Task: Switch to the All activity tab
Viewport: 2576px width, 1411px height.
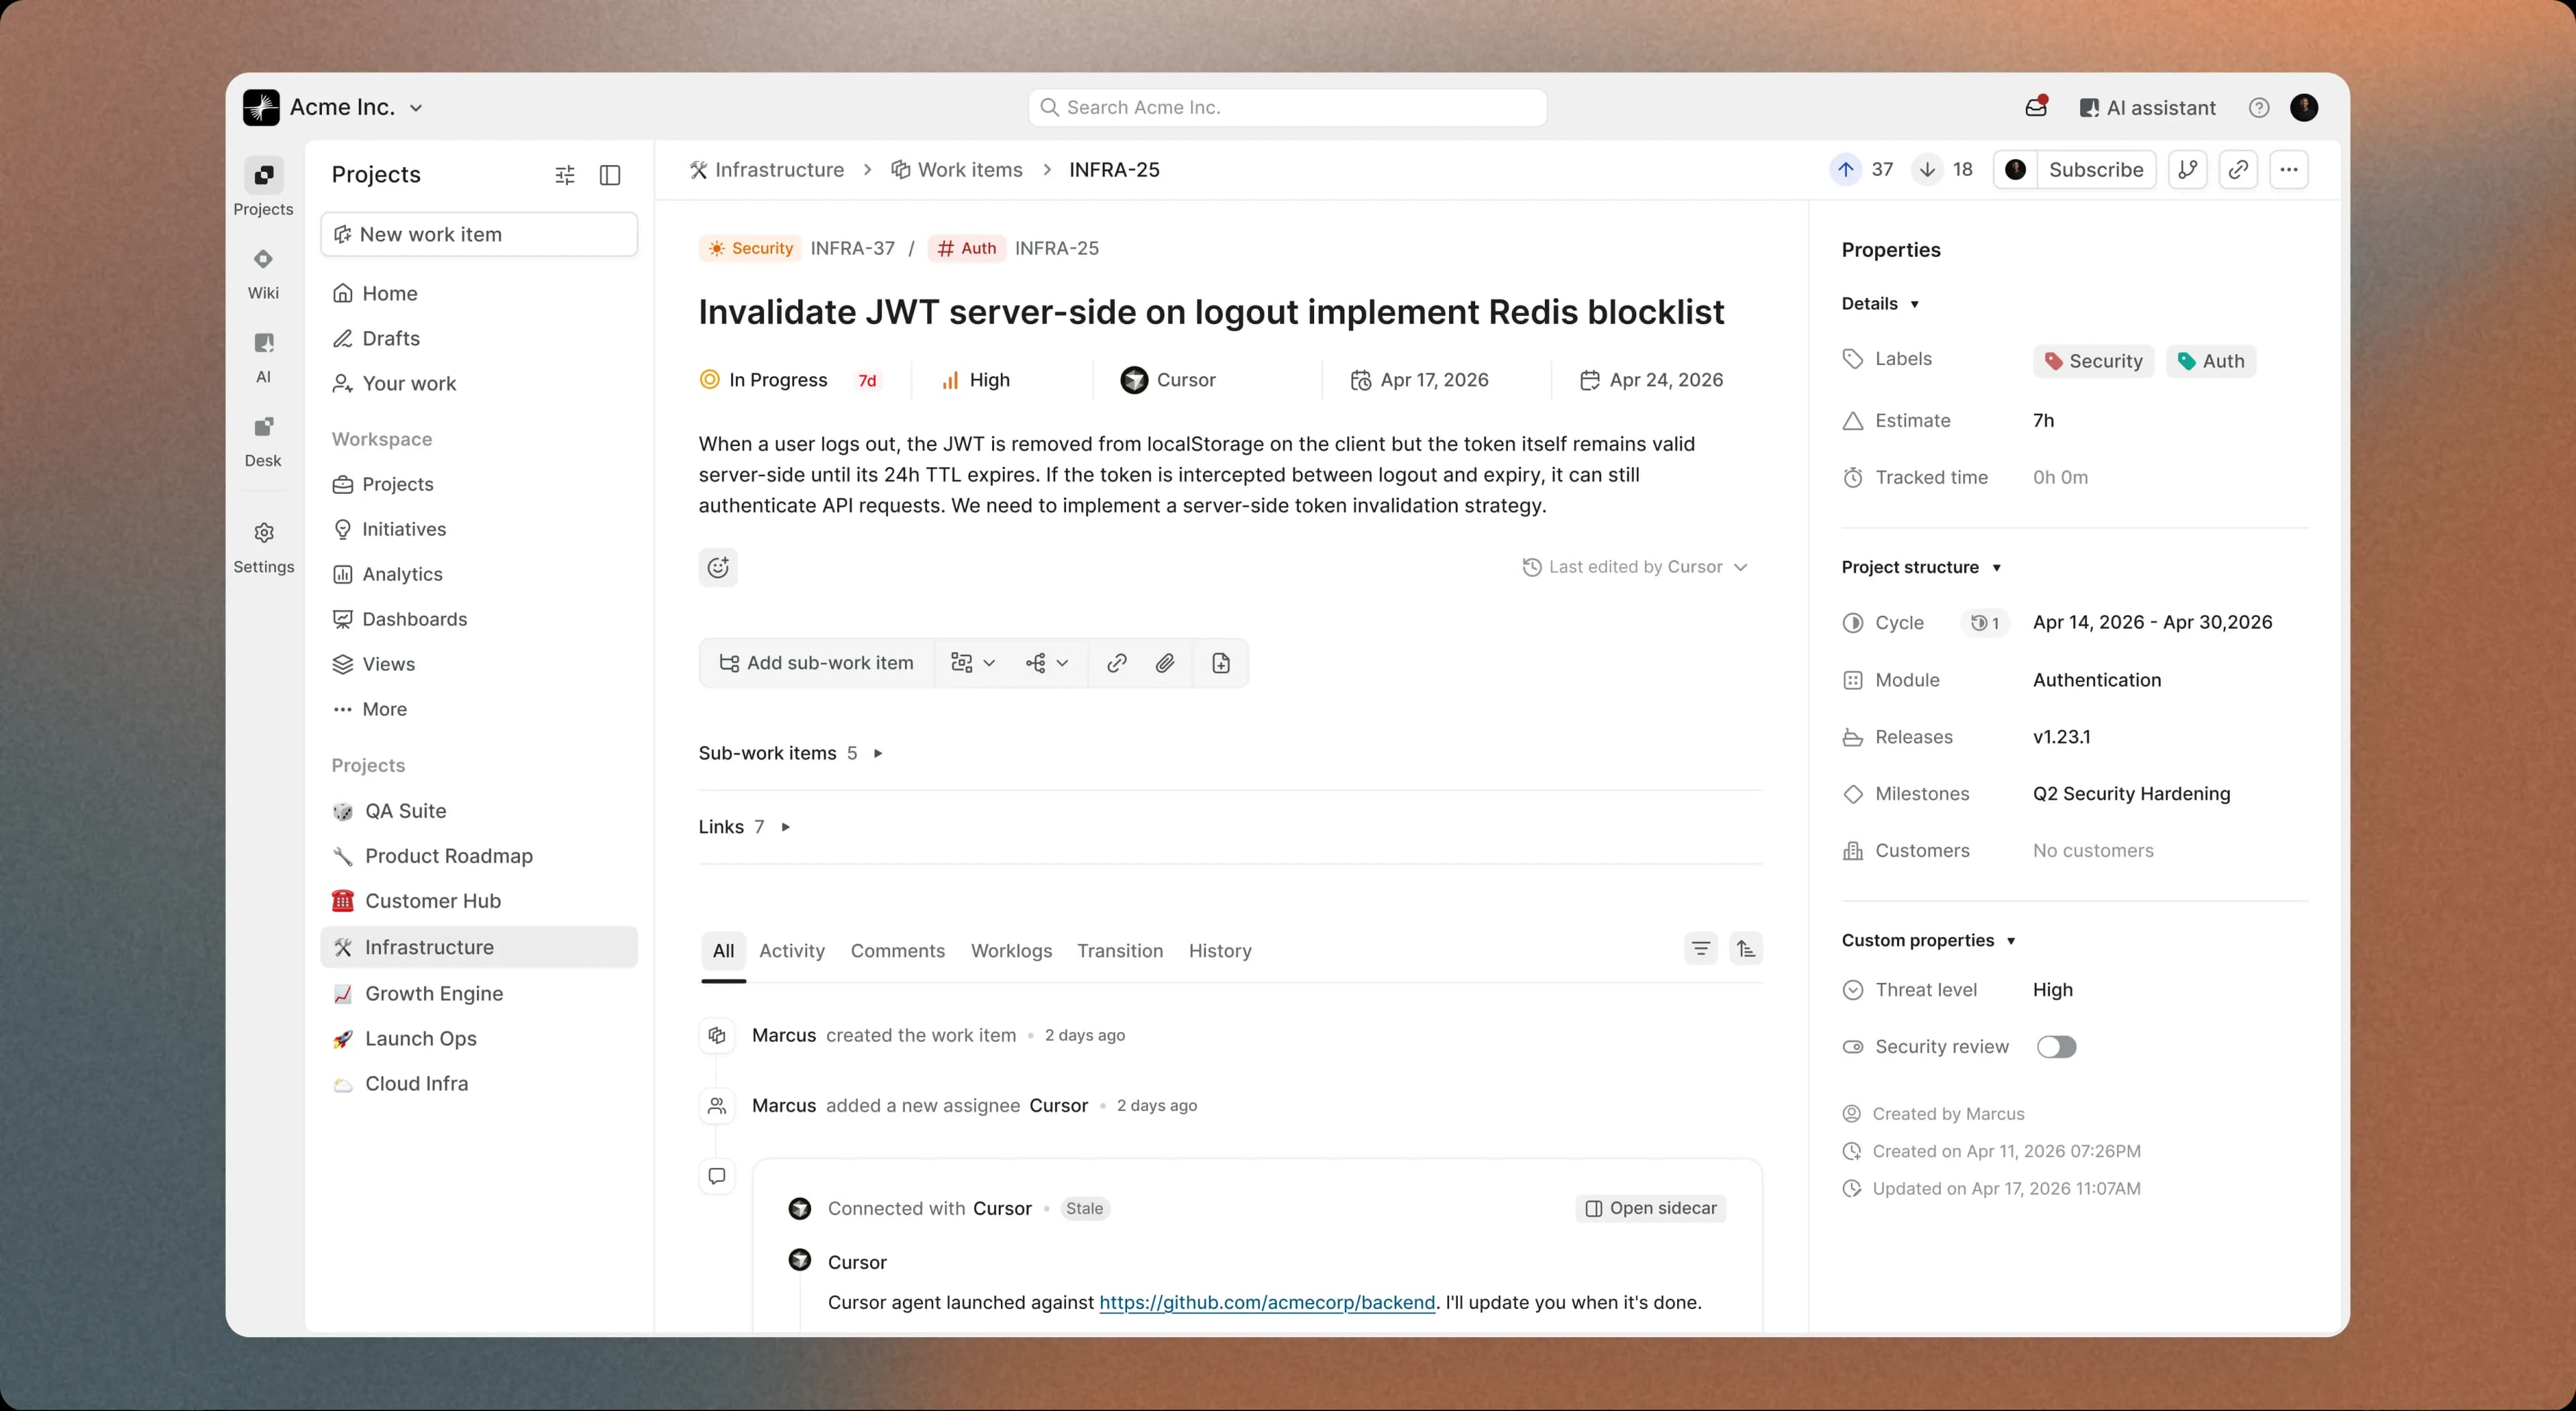Action: [723, 951]
